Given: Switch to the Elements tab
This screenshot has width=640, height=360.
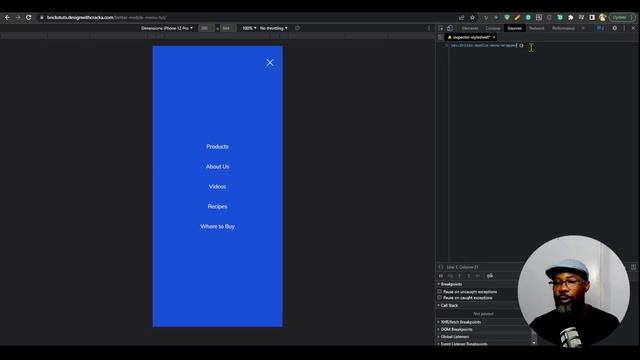Looking at the screenshot, I should click(x=470, y=28).
